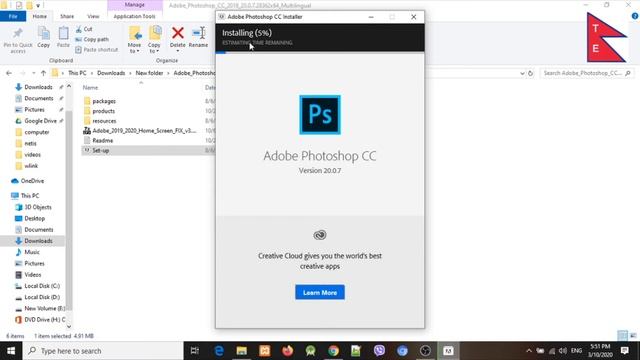The width and height of the screenshot is (640, 360).
Task: Open File Explorer from taskbar
Action: pos(242,351)
